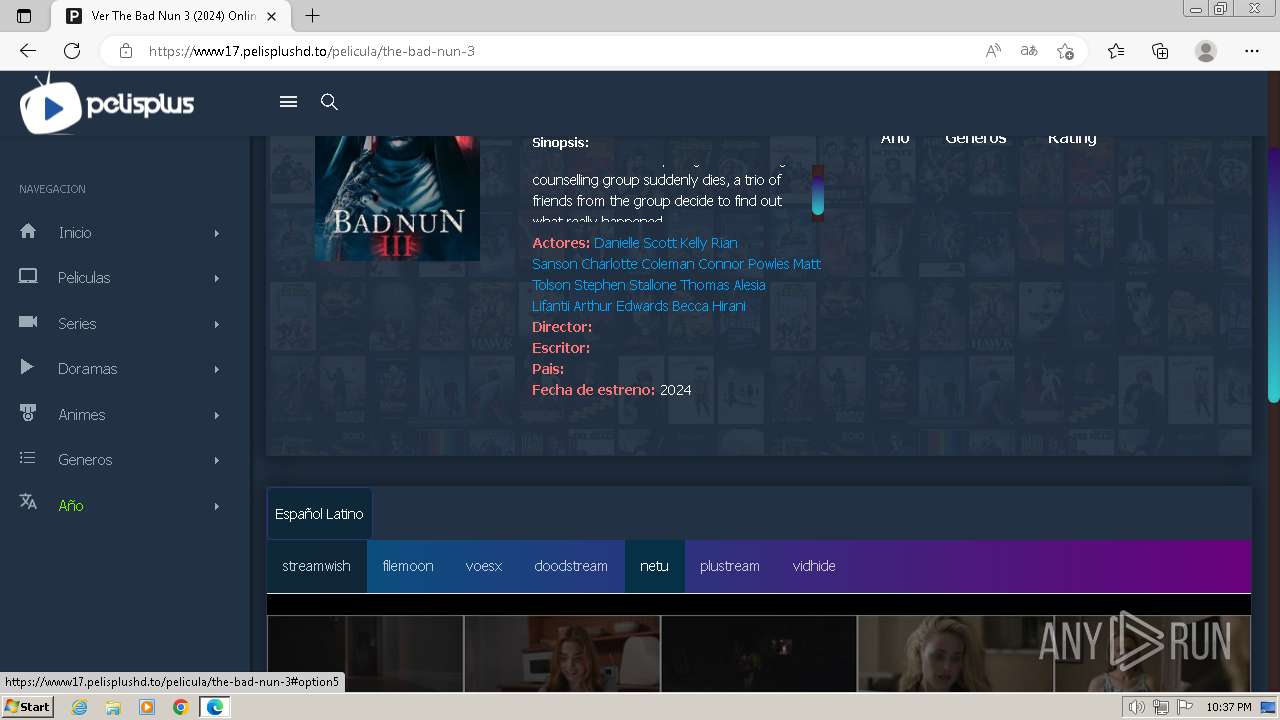Switch to the streamwish server
Image resolution: width=1280 pixels, height=720 pixels.
(x=316, y=566)
